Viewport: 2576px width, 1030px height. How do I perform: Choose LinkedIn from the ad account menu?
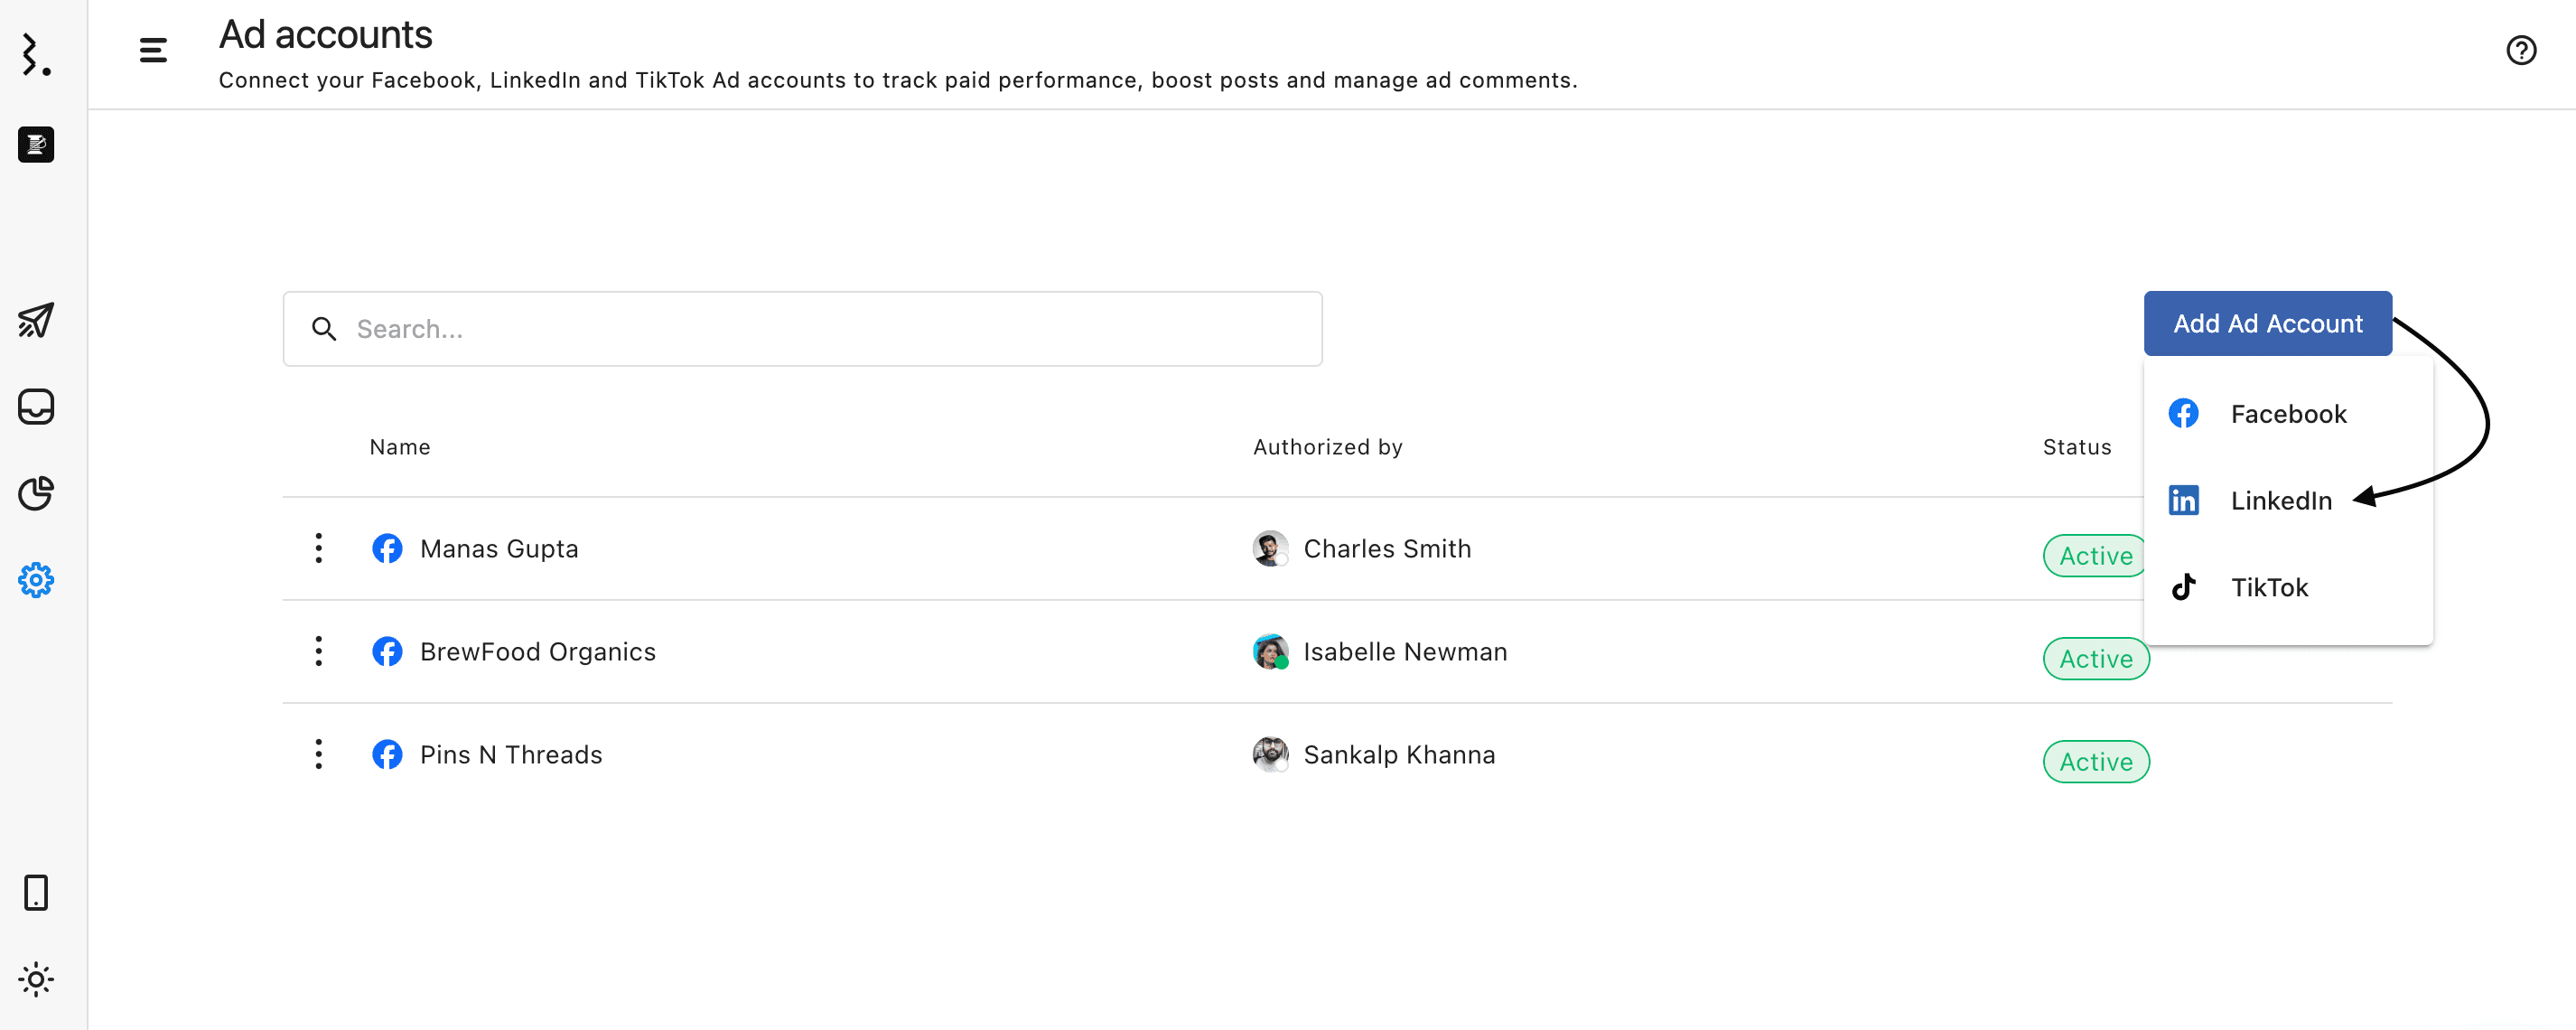click(x=2280, y=500)
